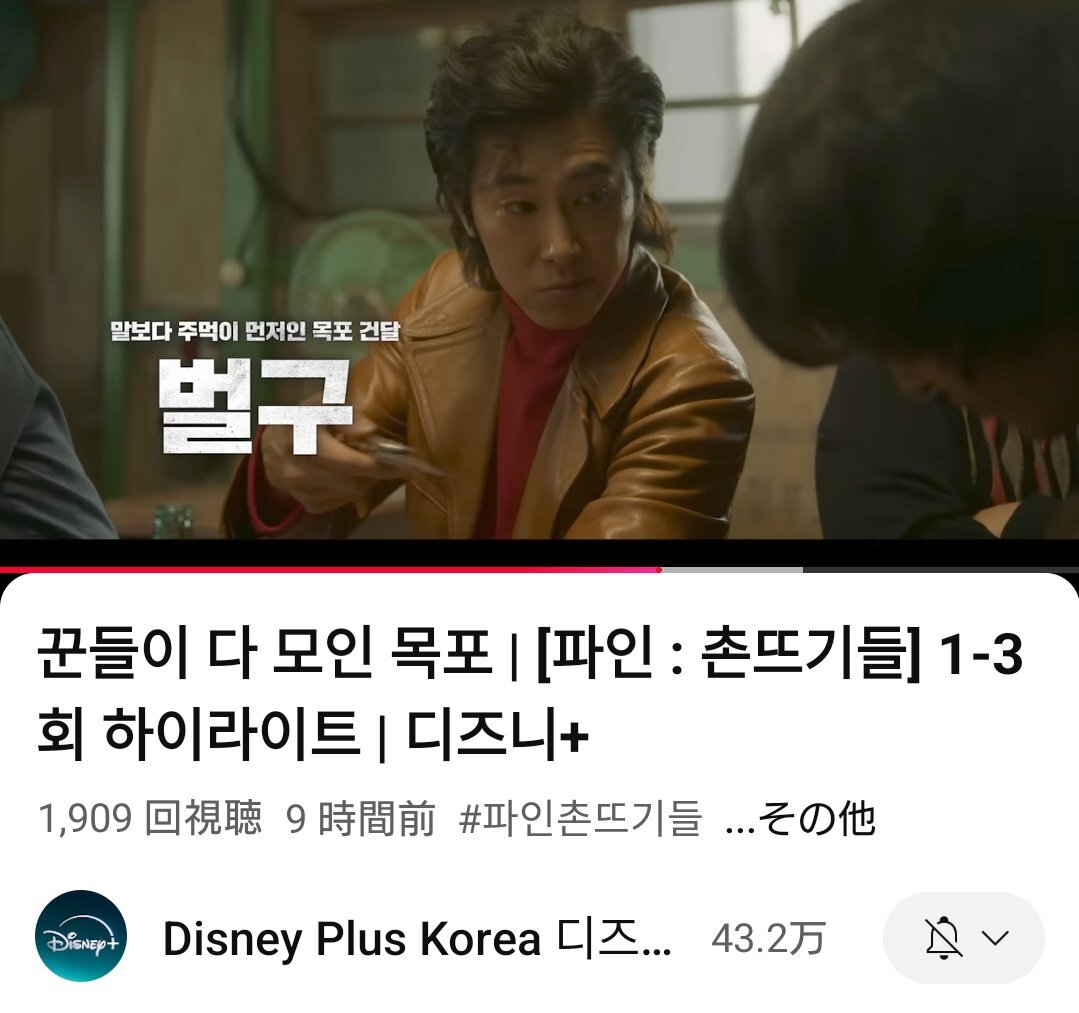Click the black letterbox bar beneath the video

pyautogui.click(x=540, y=553)
